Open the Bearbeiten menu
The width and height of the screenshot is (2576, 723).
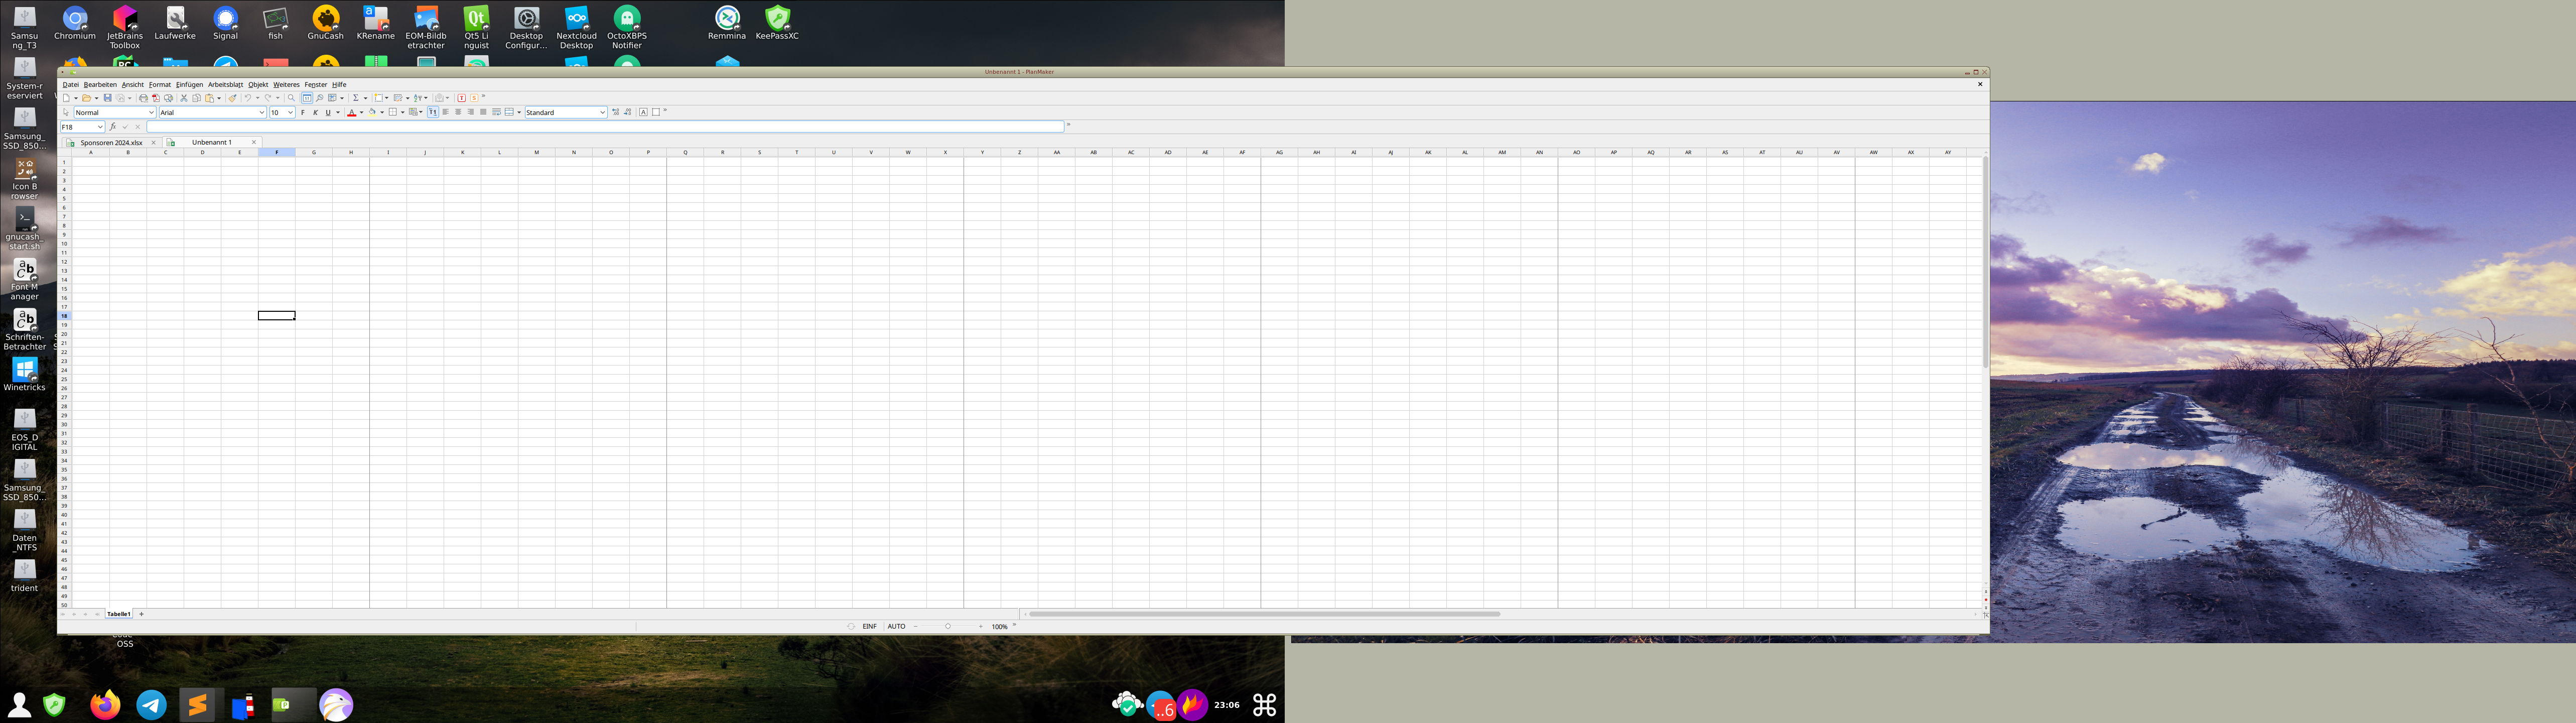(x=100, y=85)
